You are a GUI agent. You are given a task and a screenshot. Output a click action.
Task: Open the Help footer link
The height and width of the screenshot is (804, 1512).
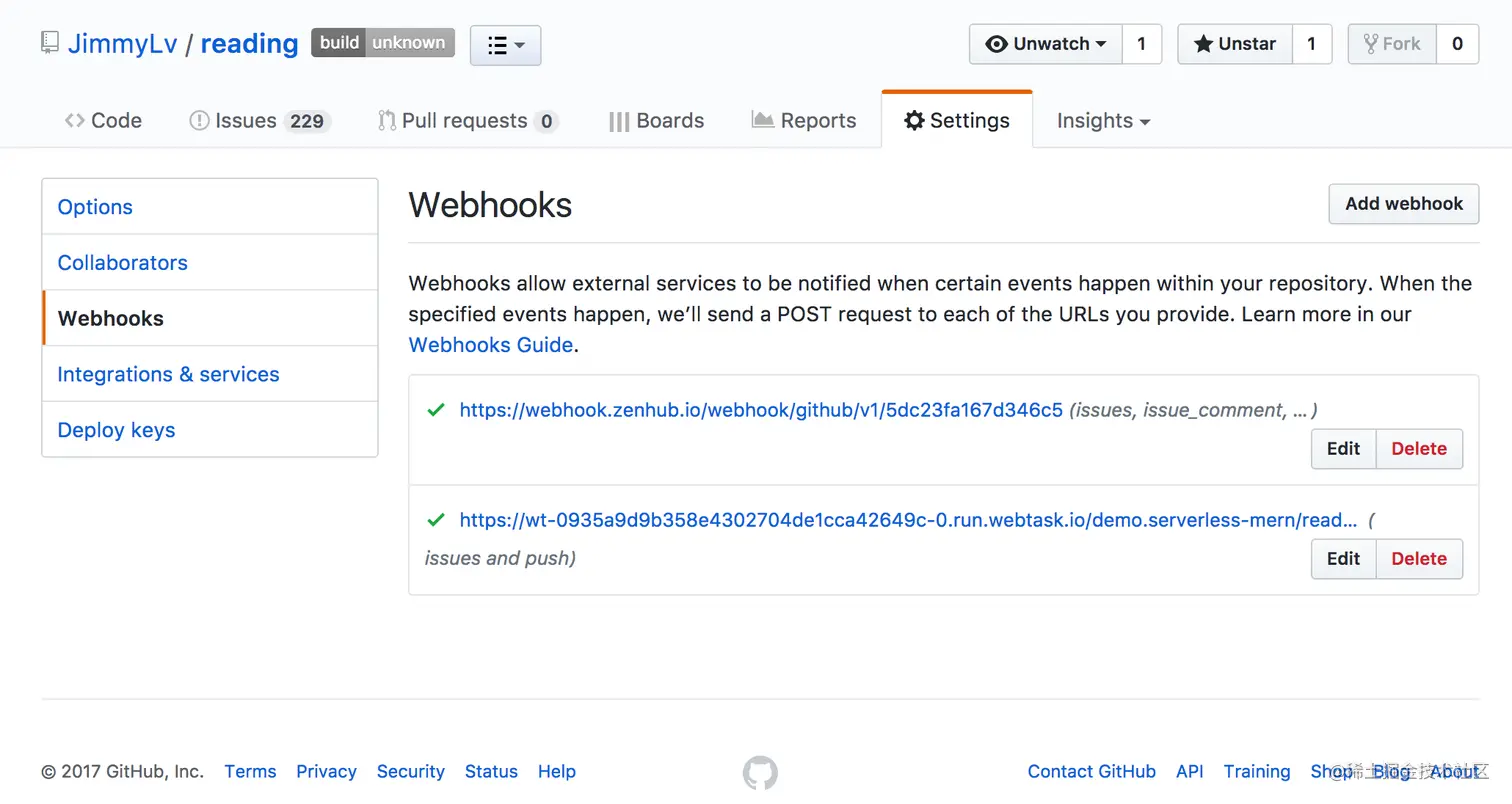click(x=557, y=772)
